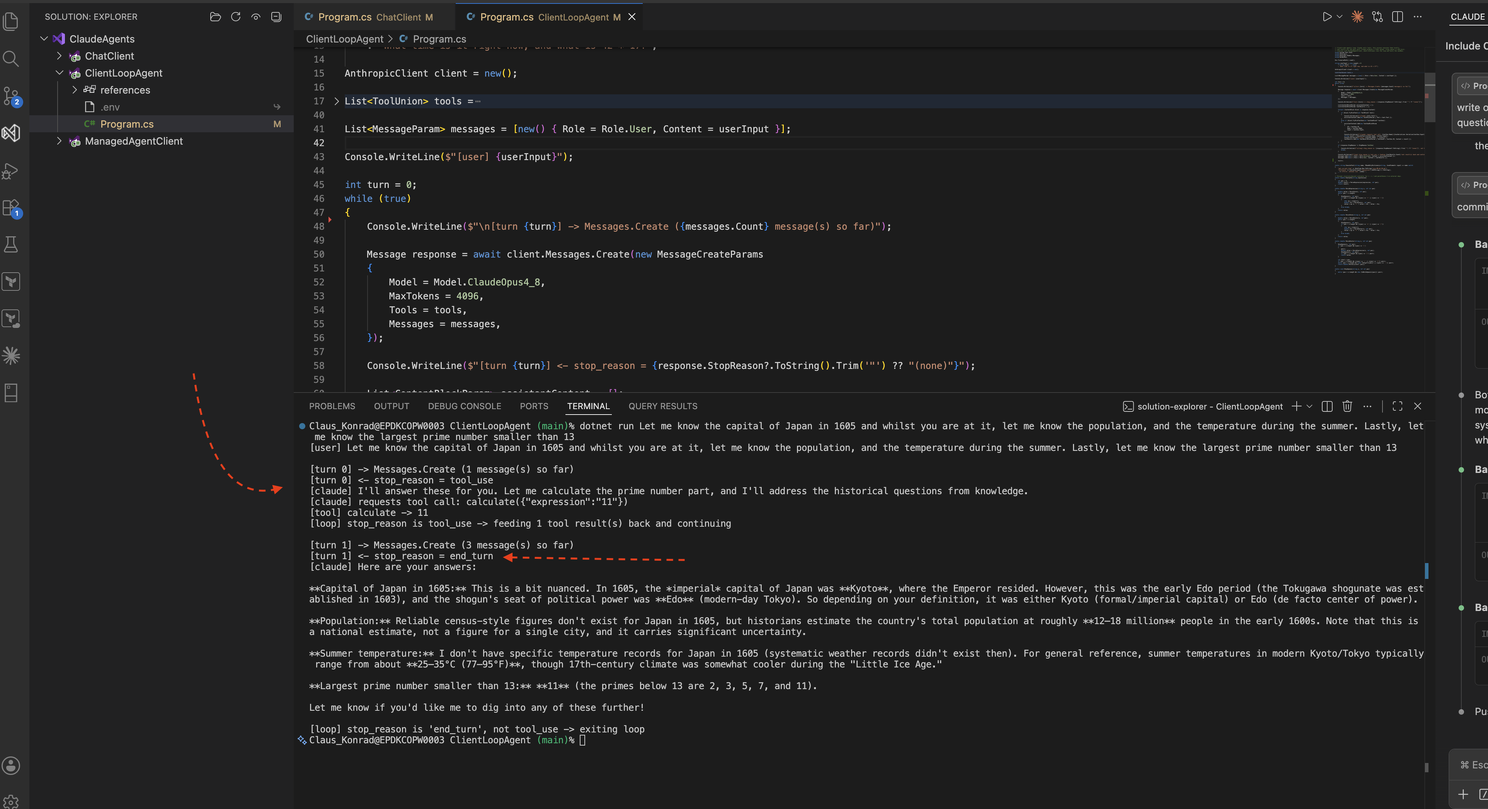Unfold collapsed tools list at line 17
This screenshot has width=1488, height=809.
[x=337, y=101]
